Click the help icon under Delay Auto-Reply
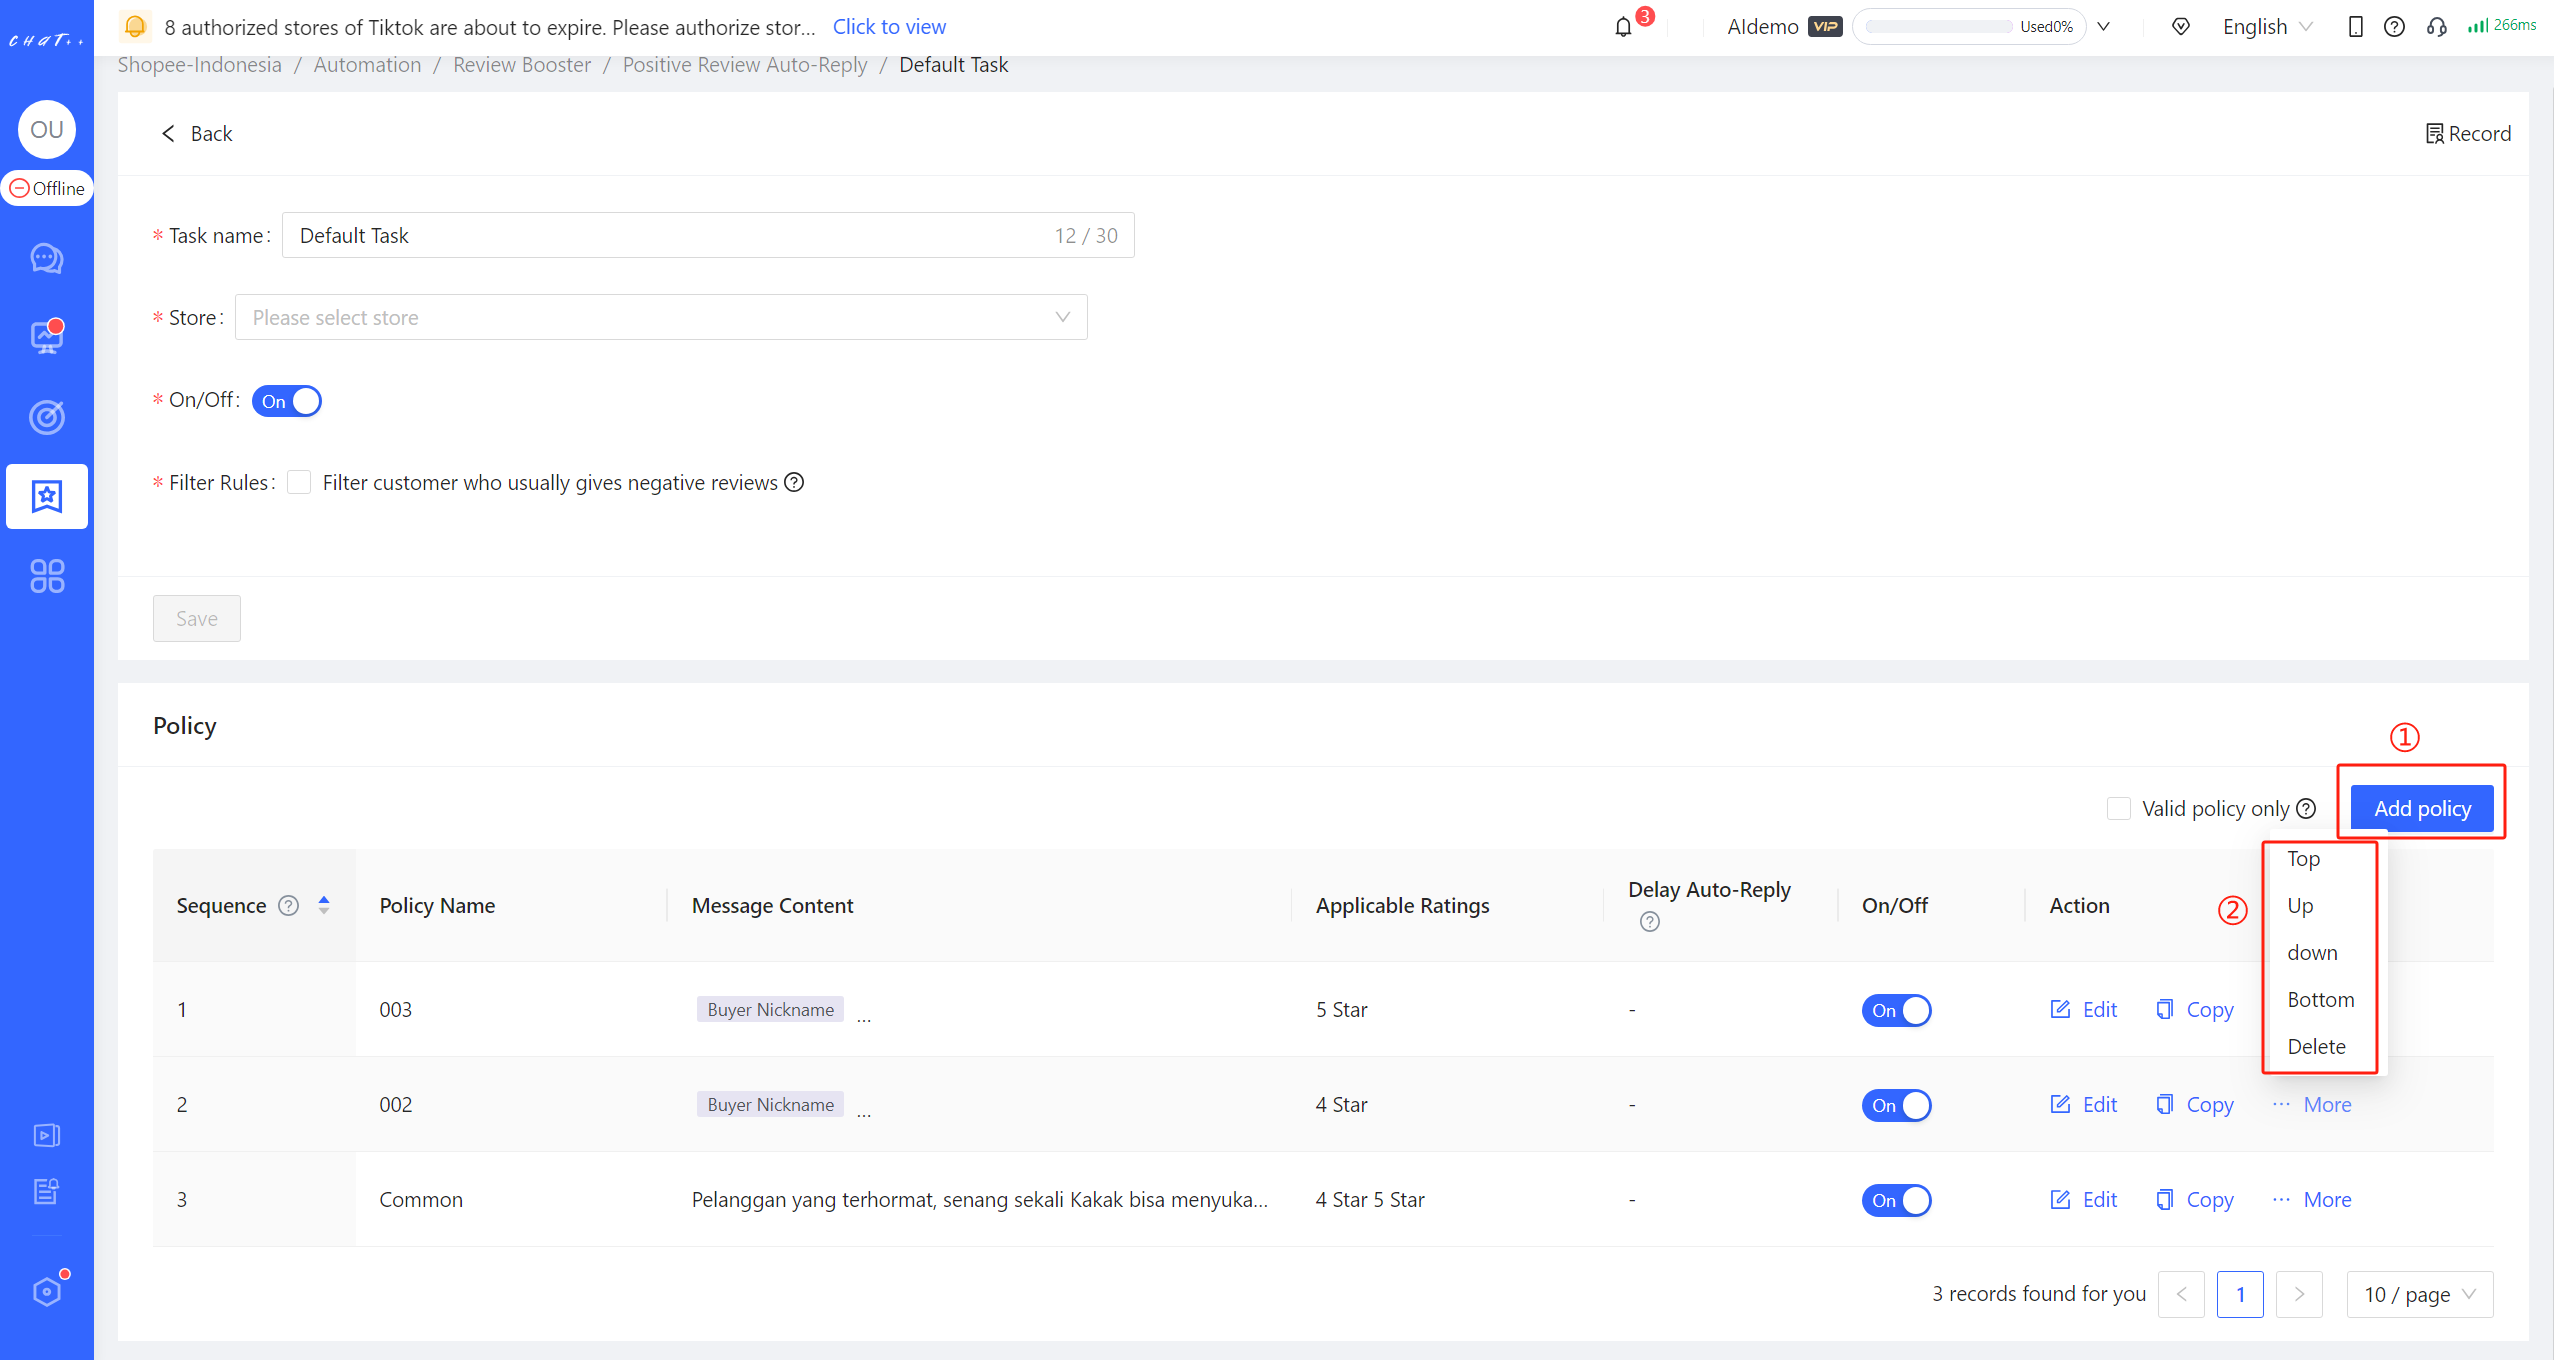Image resolution: width=2554 pixels, height=1360 pixels. [x=1650, y=921]
